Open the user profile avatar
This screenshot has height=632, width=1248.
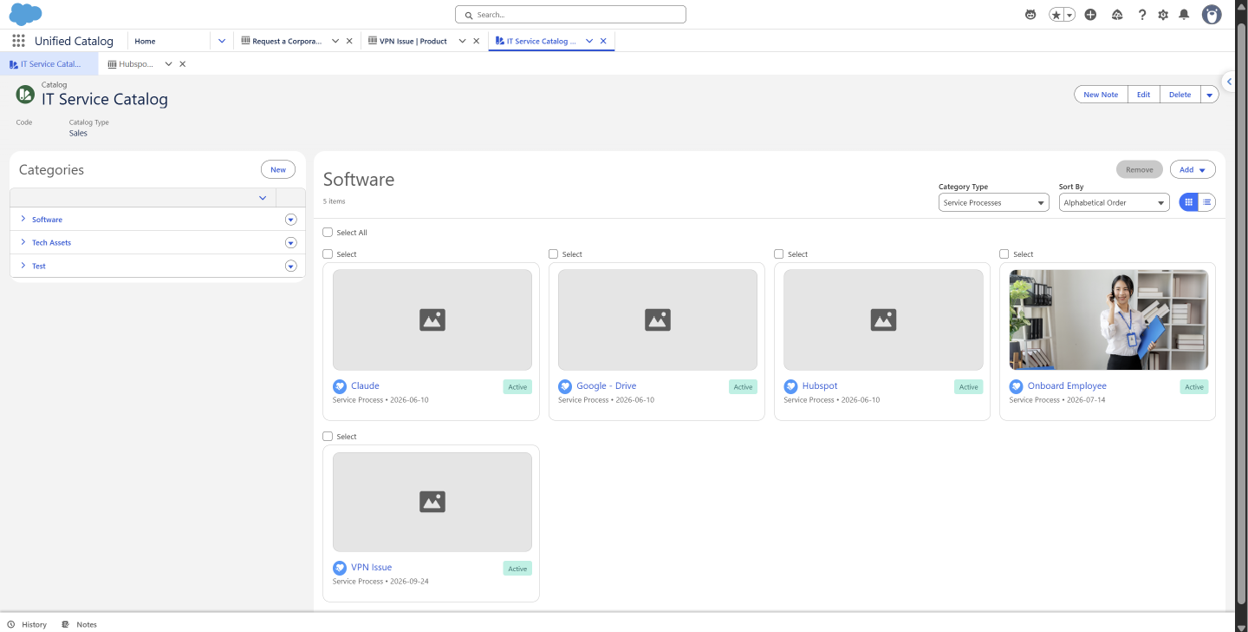point(1212,14)
